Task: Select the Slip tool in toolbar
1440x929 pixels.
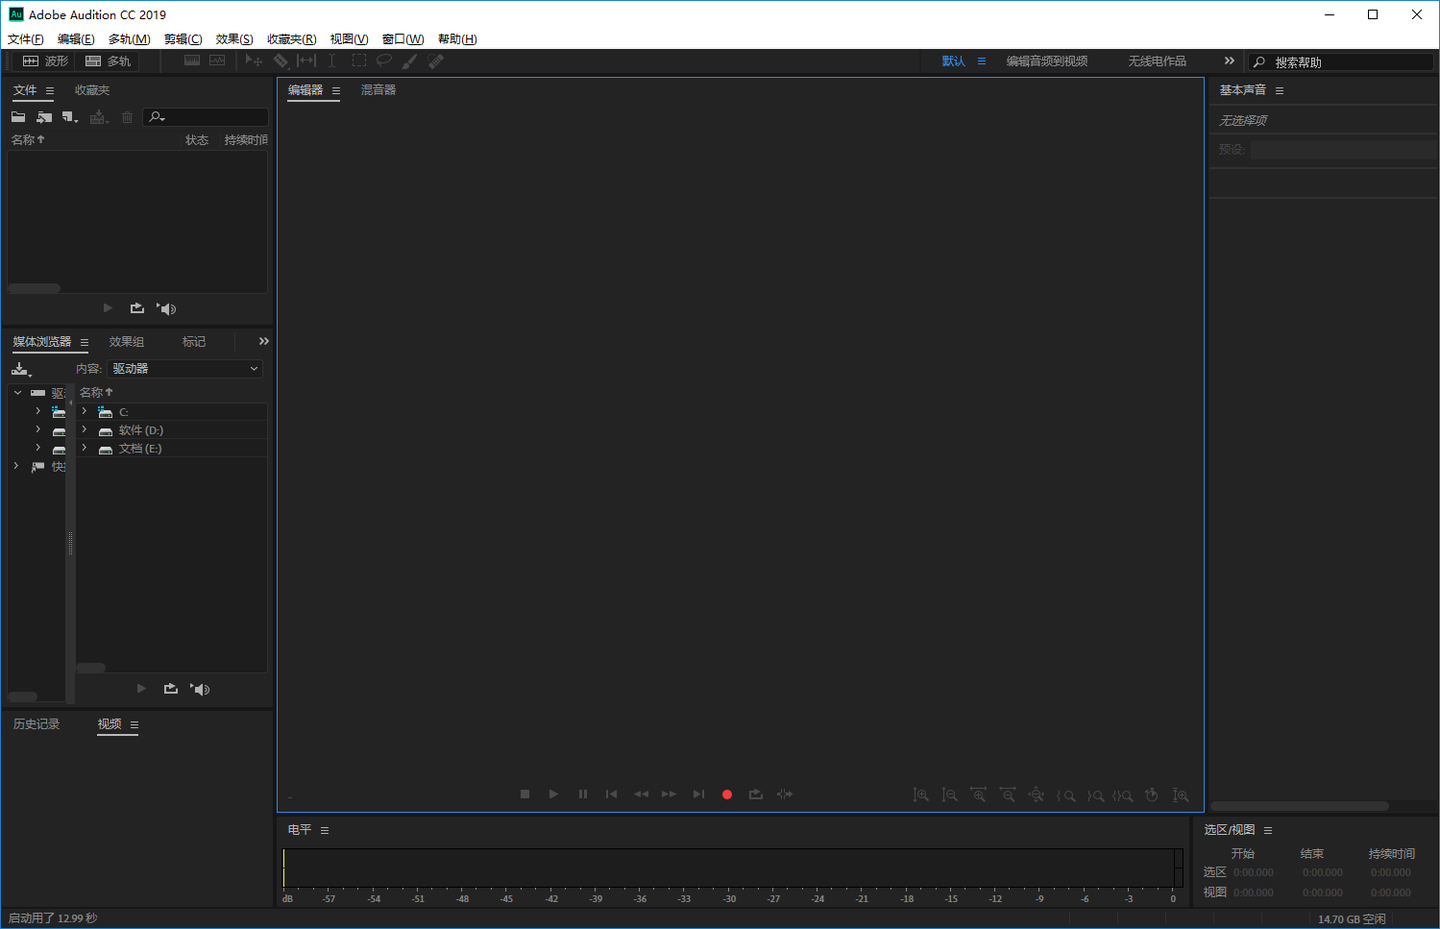Action: click(306, 61)
